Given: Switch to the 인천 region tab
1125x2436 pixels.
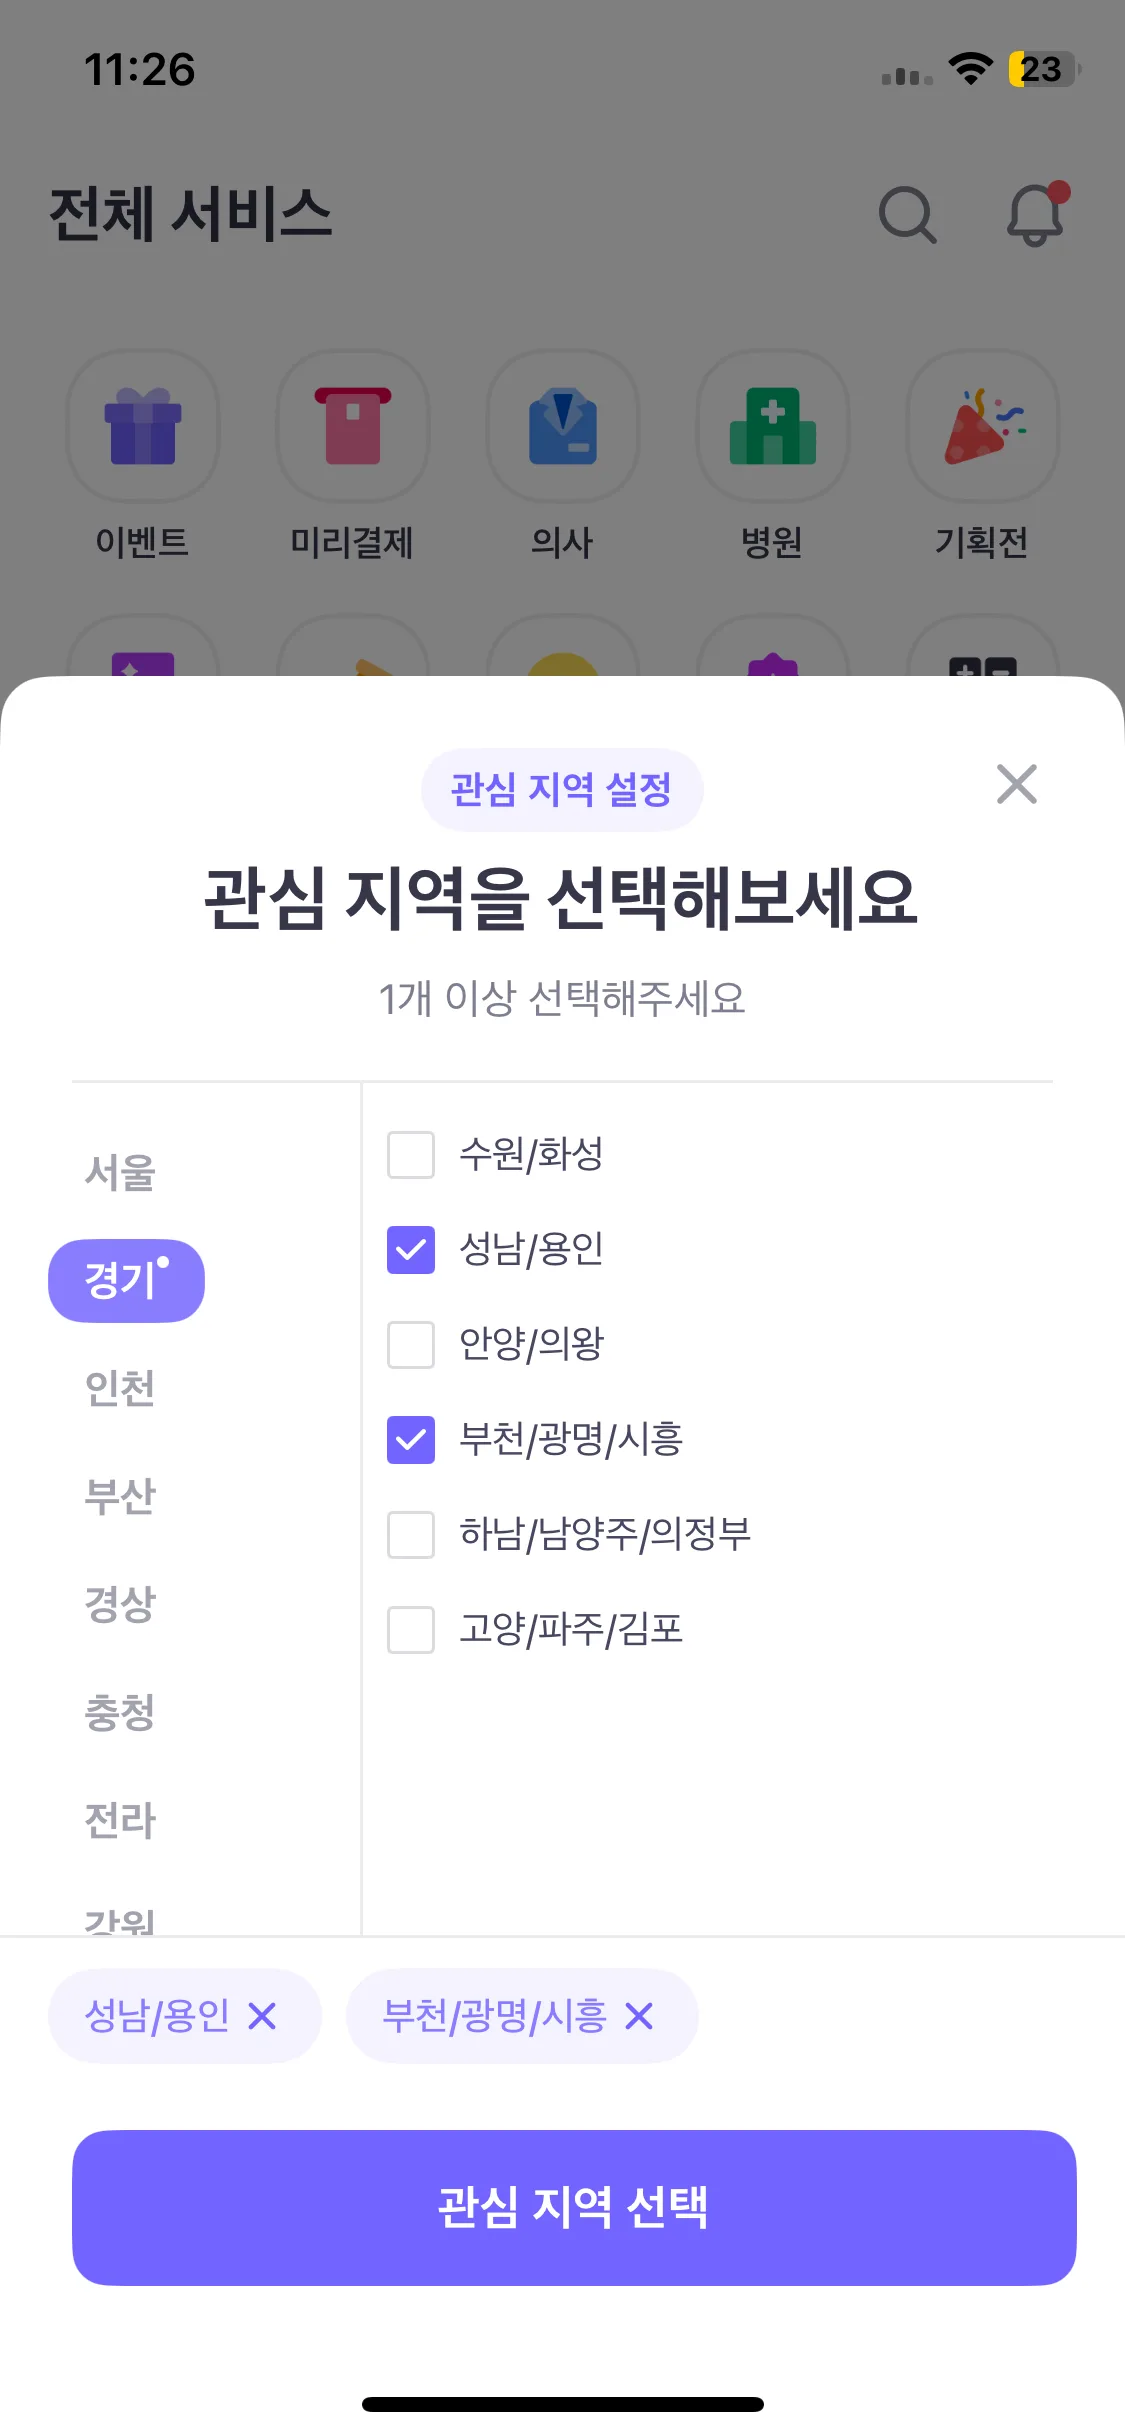Looking at the screenshot, I should 120,1388.
